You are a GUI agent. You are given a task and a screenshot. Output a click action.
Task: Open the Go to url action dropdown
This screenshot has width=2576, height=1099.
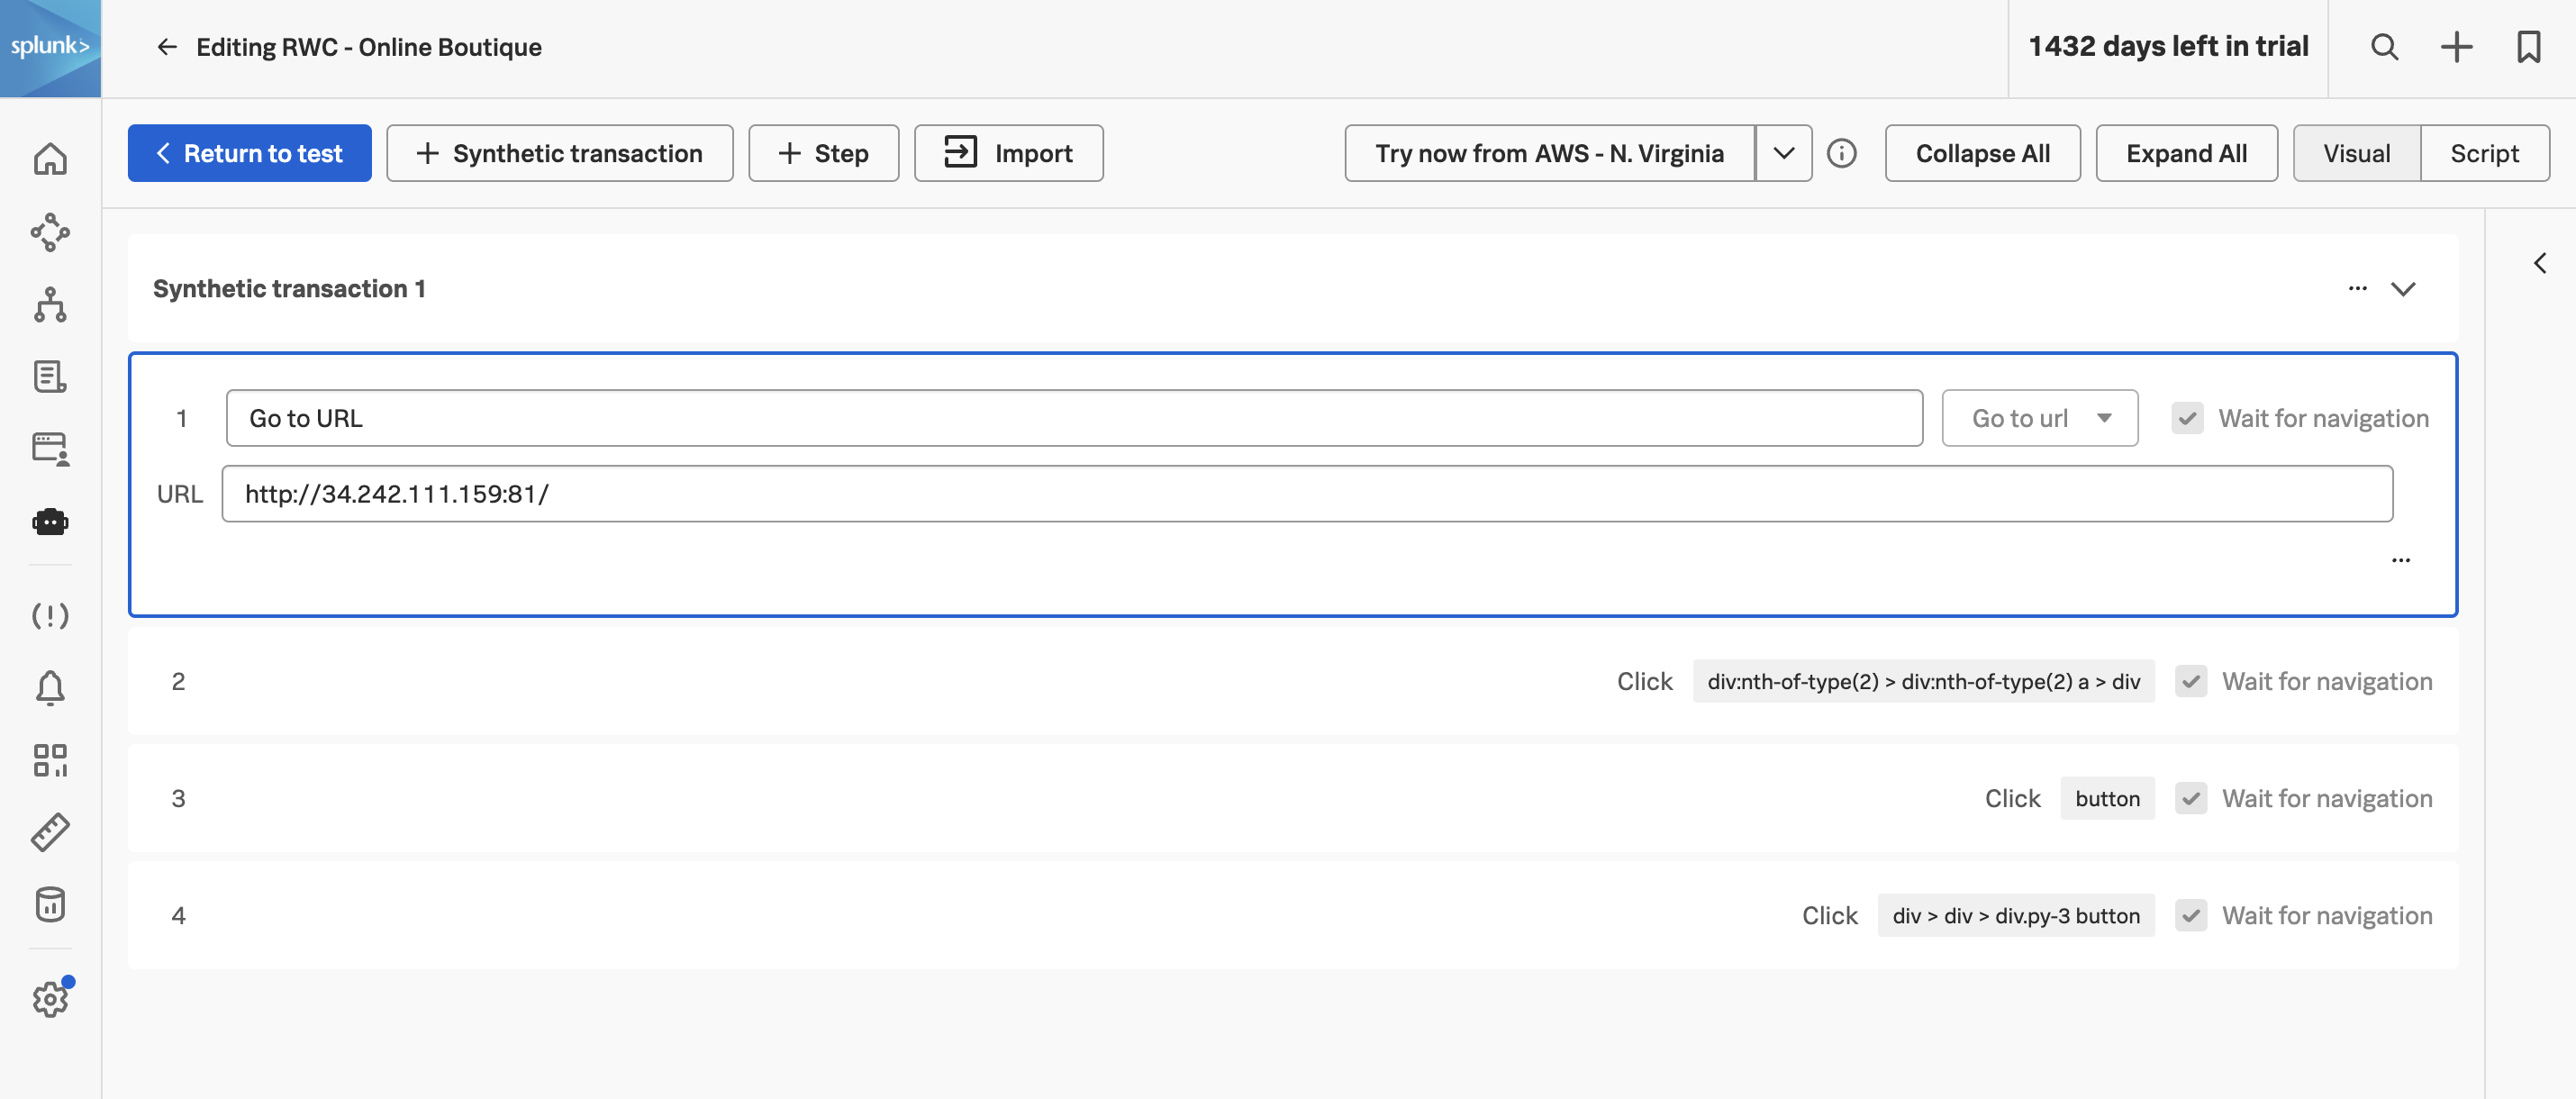2039,417
